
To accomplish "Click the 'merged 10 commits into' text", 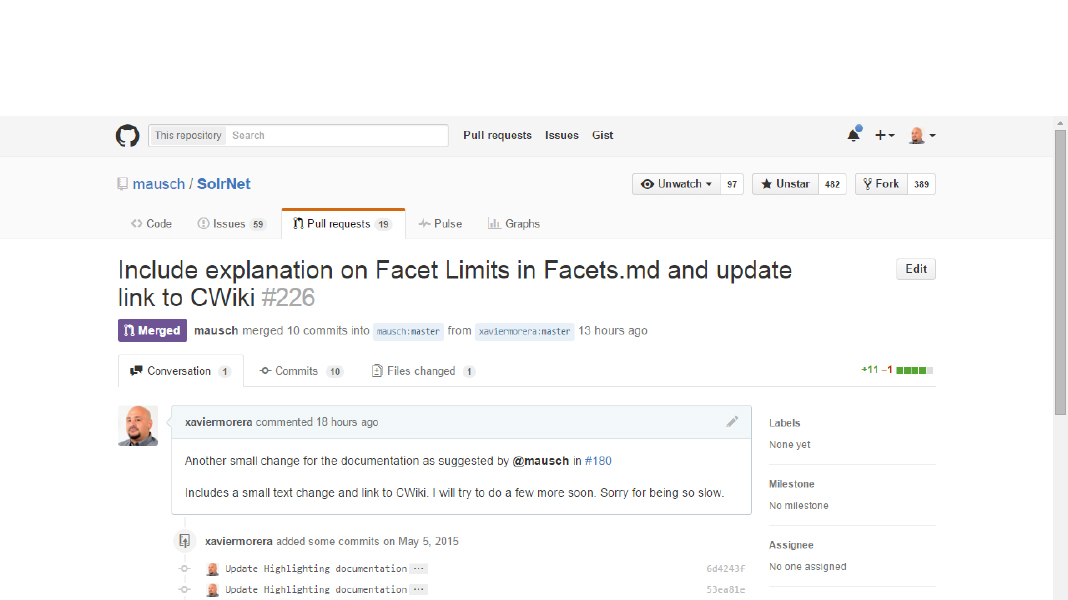I will click(306, 330).
